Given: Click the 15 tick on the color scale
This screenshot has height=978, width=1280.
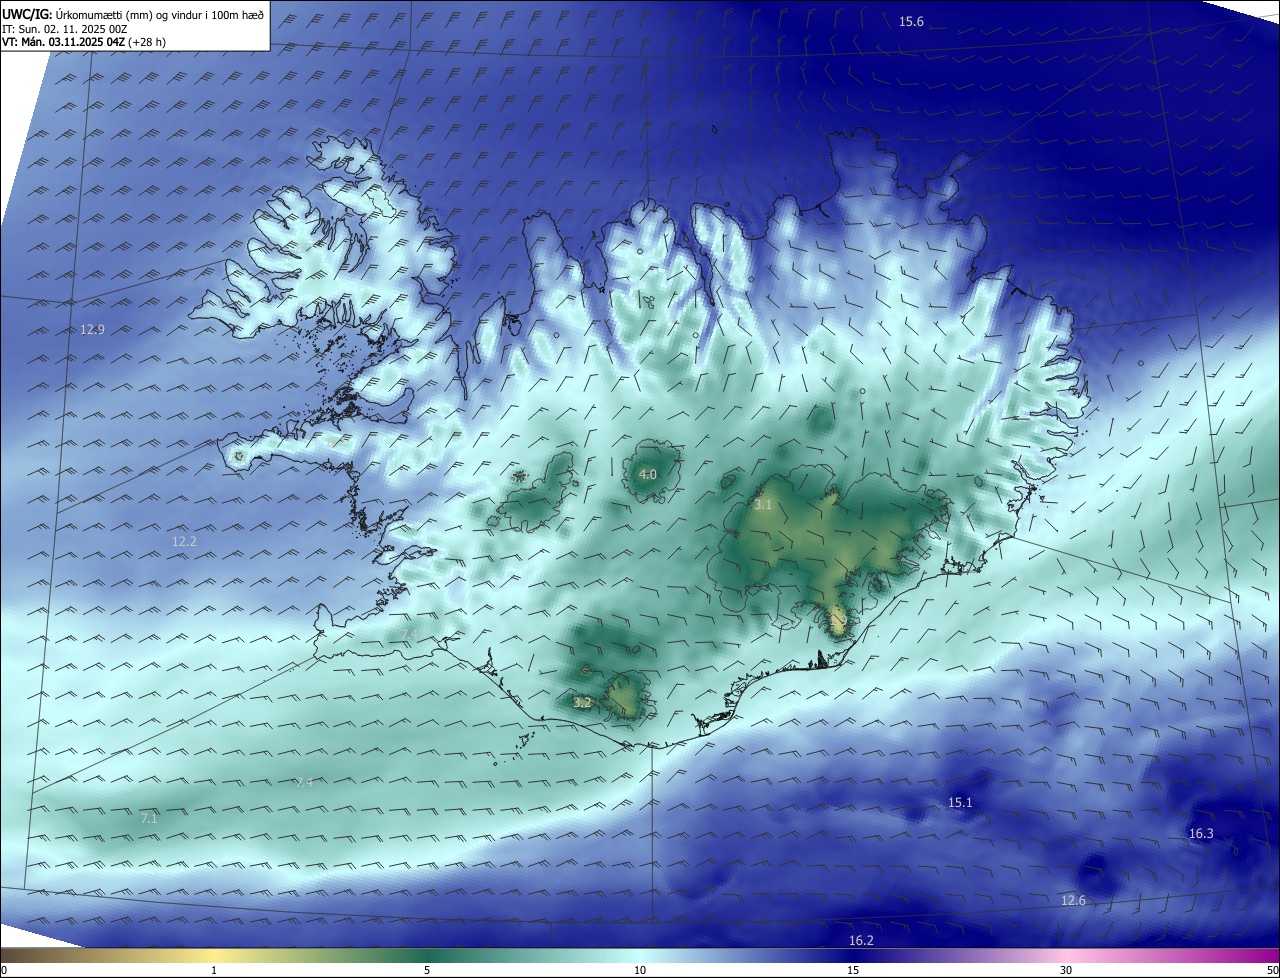Looking at the screenshot, I should point(853,970).
